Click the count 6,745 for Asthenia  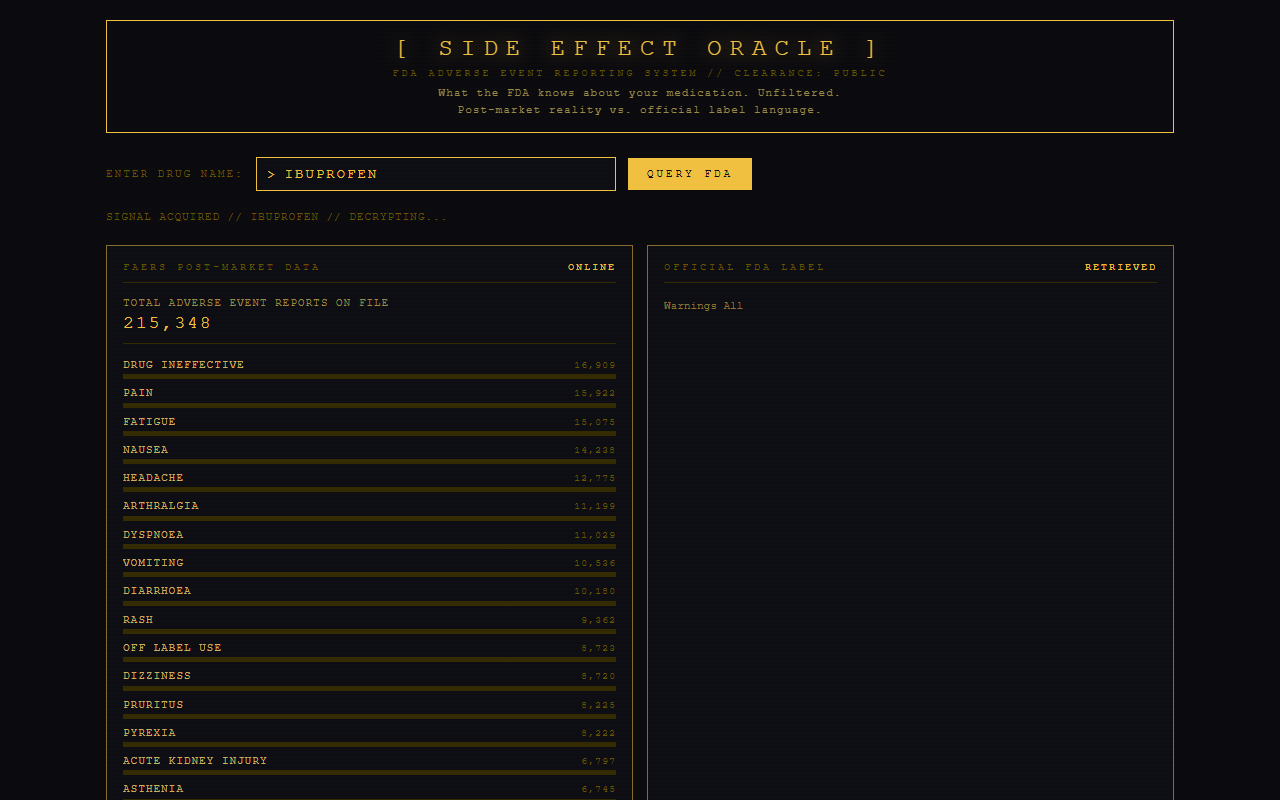click(x=599, y=789)
